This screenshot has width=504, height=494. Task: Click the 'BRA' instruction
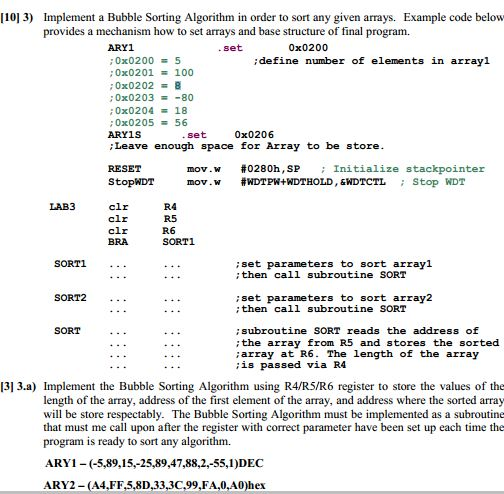118,242
